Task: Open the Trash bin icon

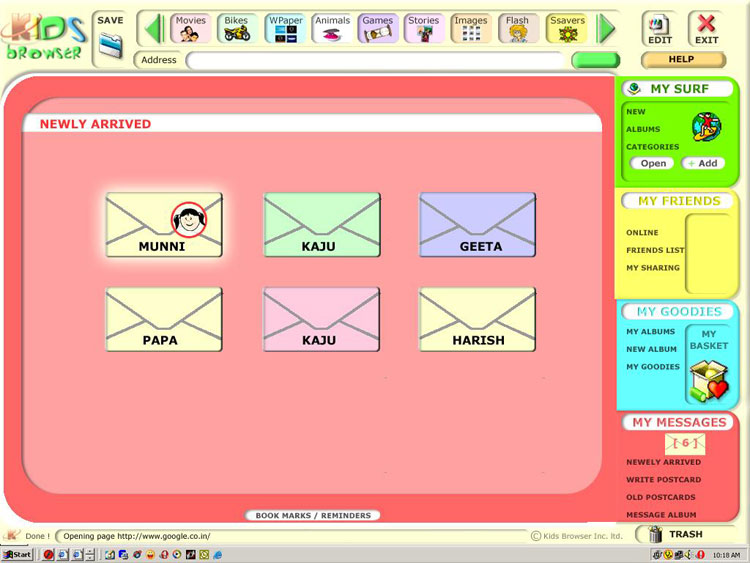Action: pos(656,534)
